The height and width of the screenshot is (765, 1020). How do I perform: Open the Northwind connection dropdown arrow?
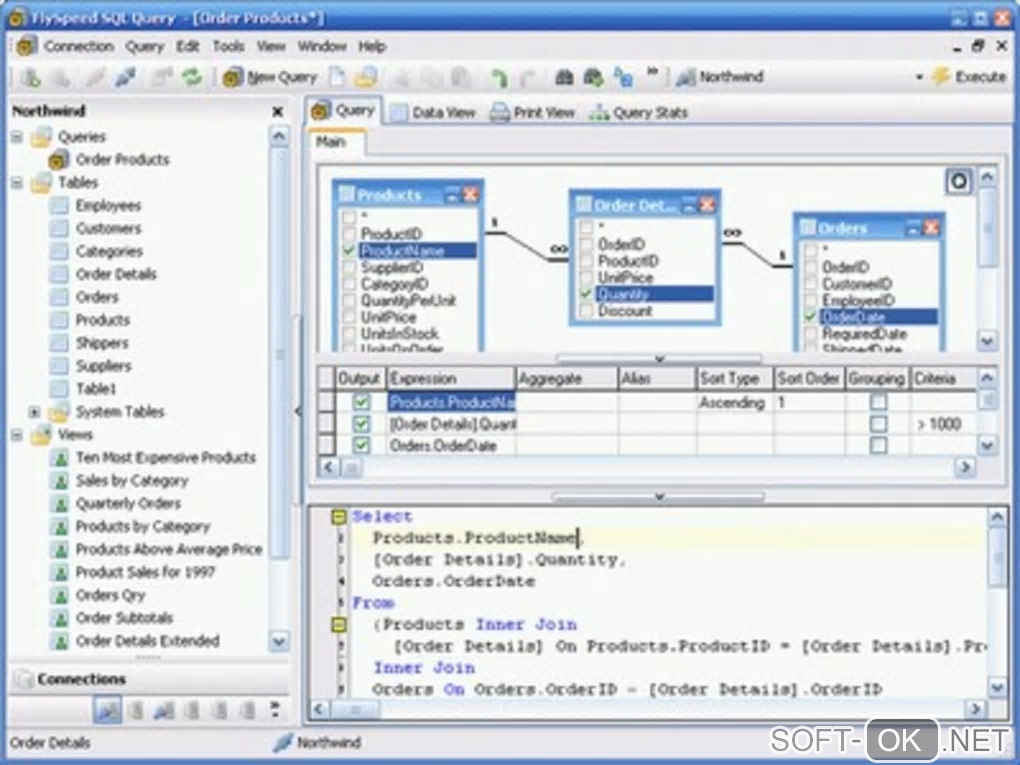click(919, 77)
